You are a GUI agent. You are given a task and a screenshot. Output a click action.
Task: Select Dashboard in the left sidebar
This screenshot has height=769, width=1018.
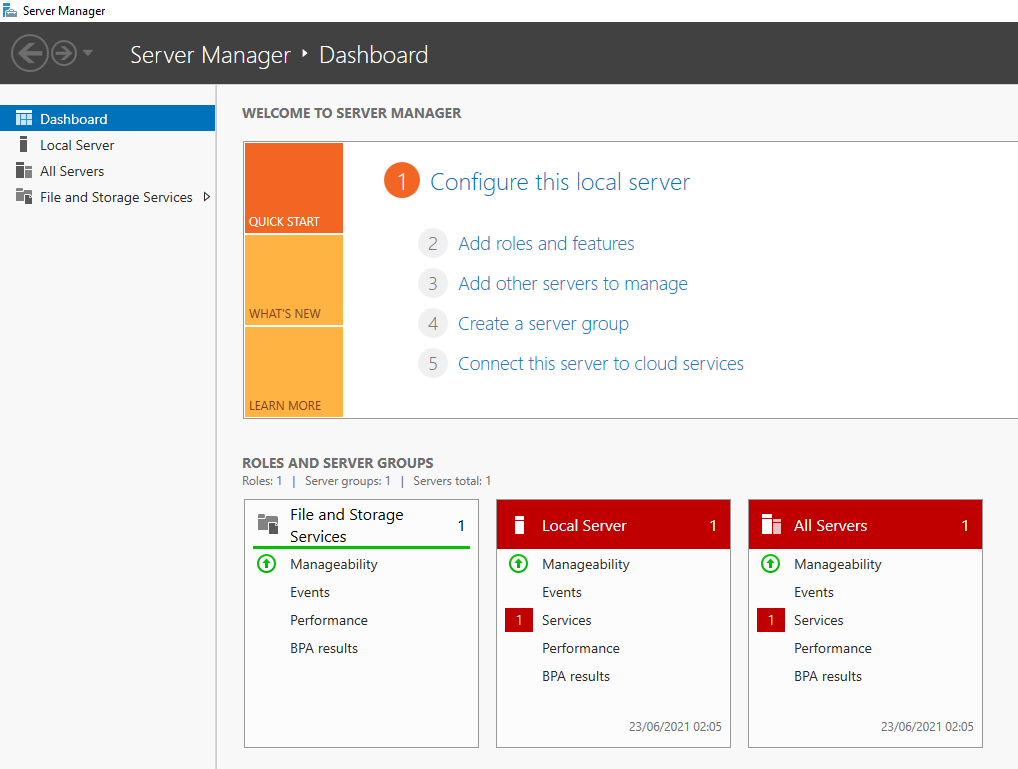(x=73, y=119)
